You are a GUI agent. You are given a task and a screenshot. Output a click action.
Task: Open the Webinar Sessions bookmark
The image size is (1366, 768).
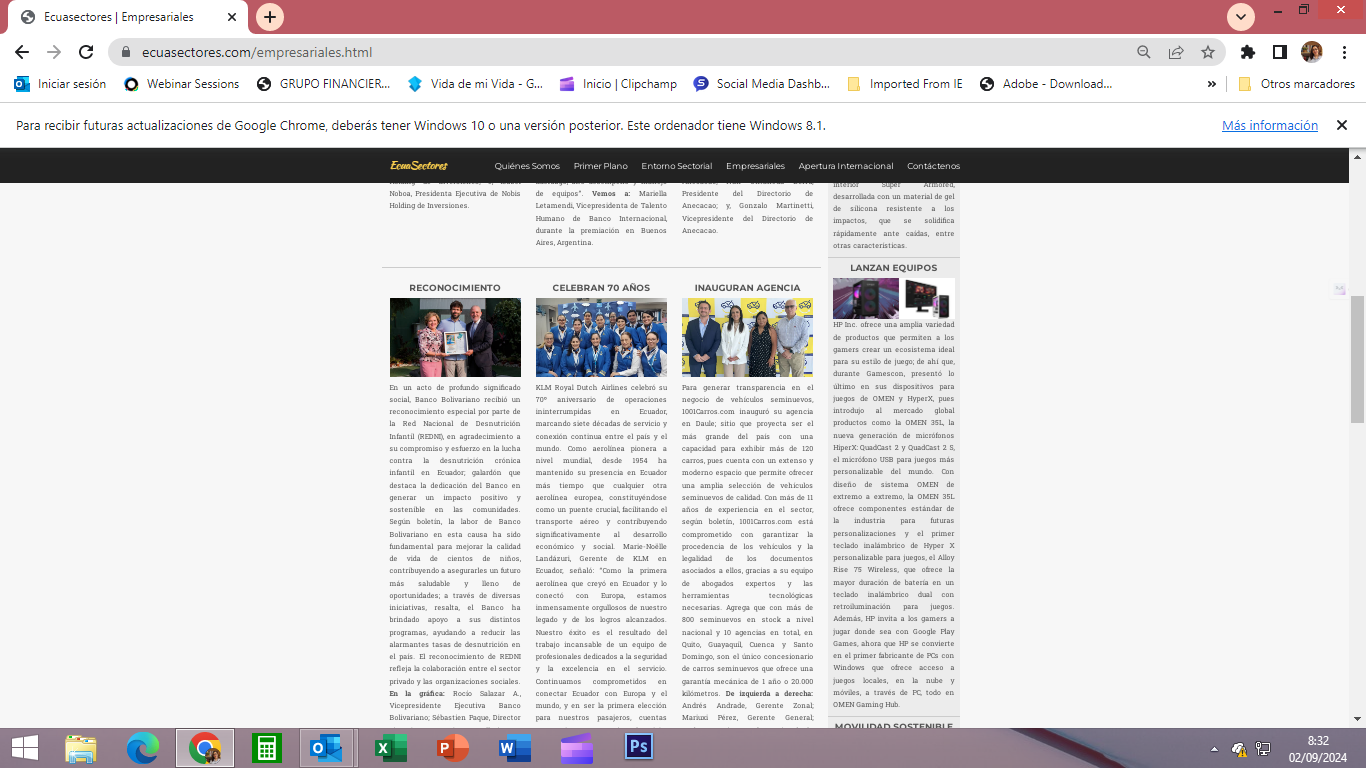click(x=181, y=84)
